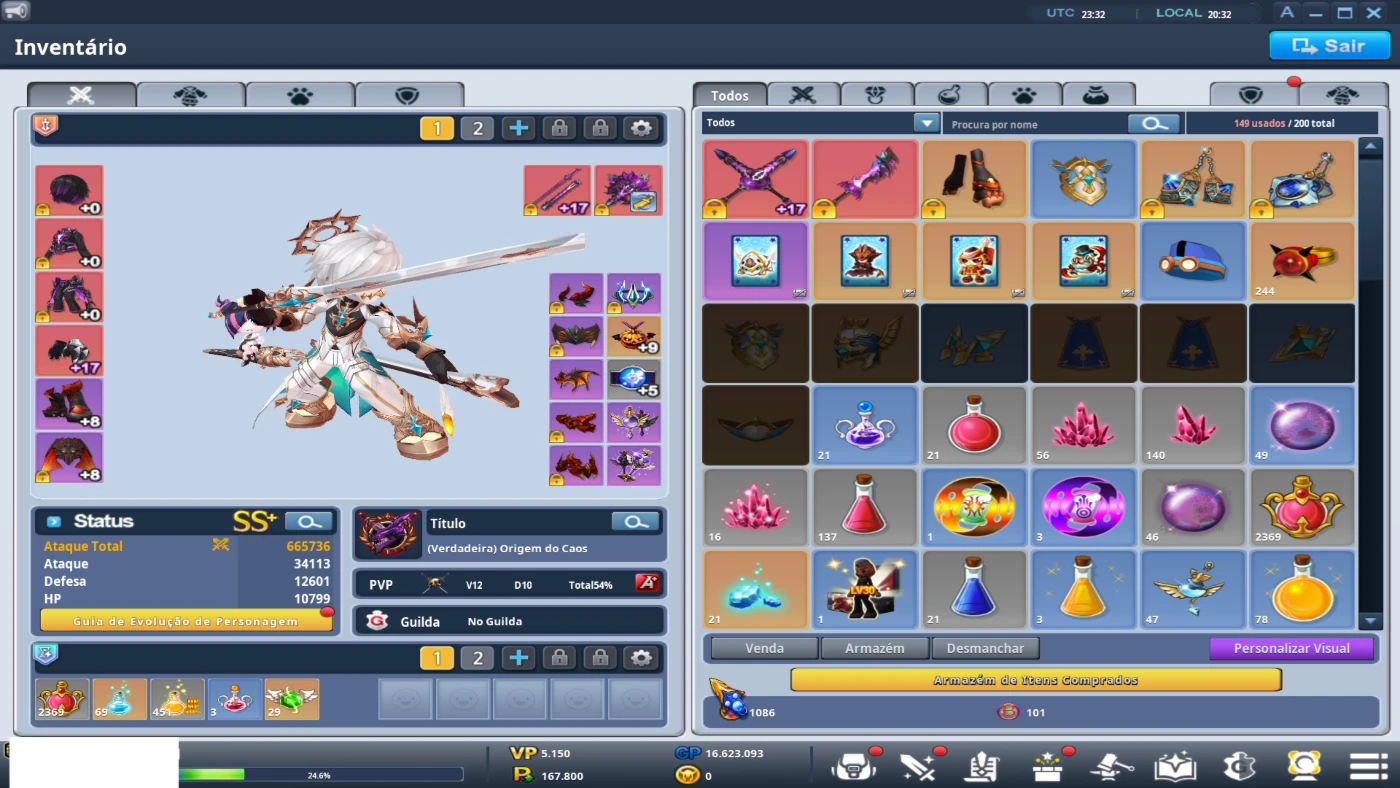Click the equipped blue gem accessory +5
This screenshot has height=788, width=1400.
point(634,380)
